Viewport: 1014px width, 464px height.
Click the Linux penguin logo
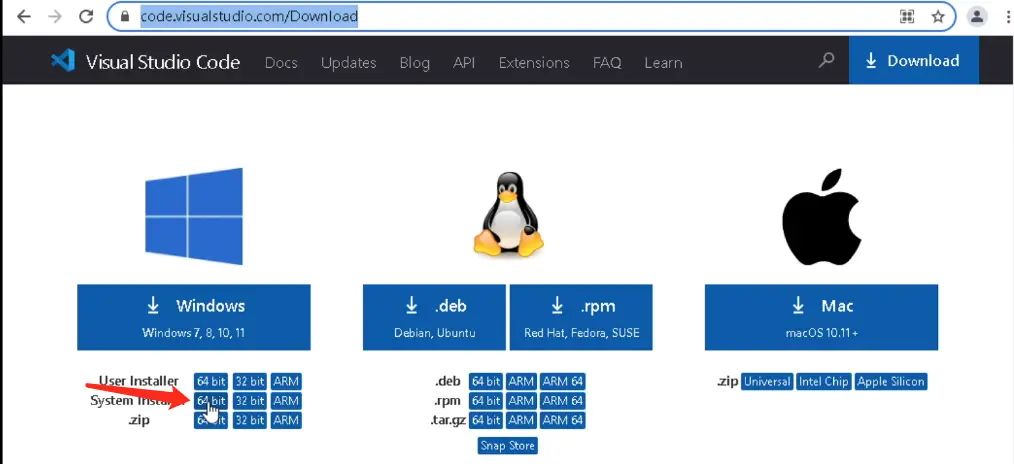(509, 215)
